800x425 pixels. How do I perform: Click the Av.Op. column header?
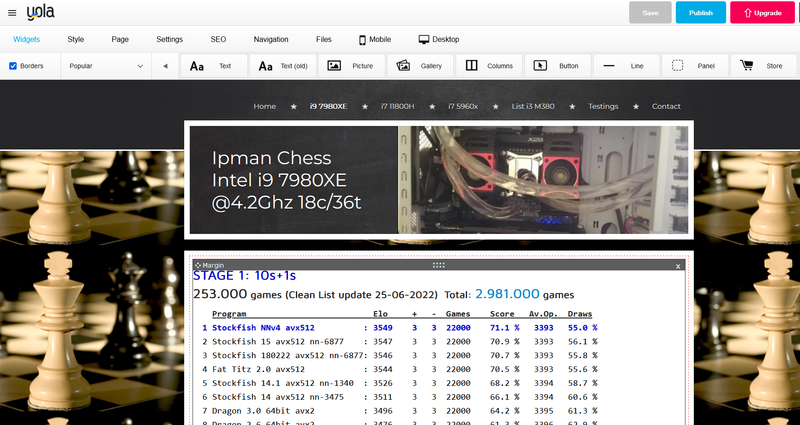(x=543, y=314)
